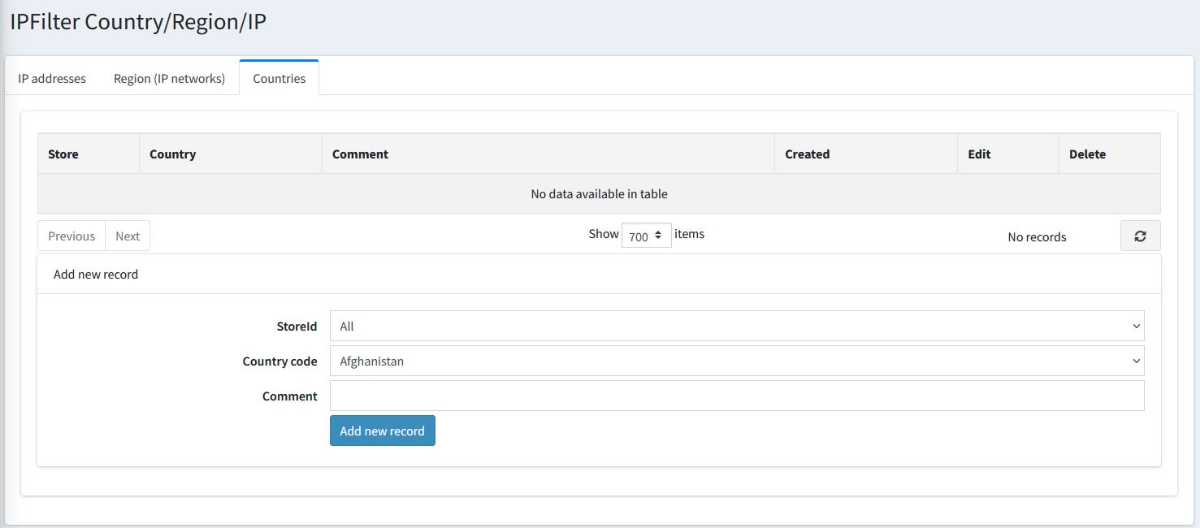Click the Country column header

coord(172,154)
